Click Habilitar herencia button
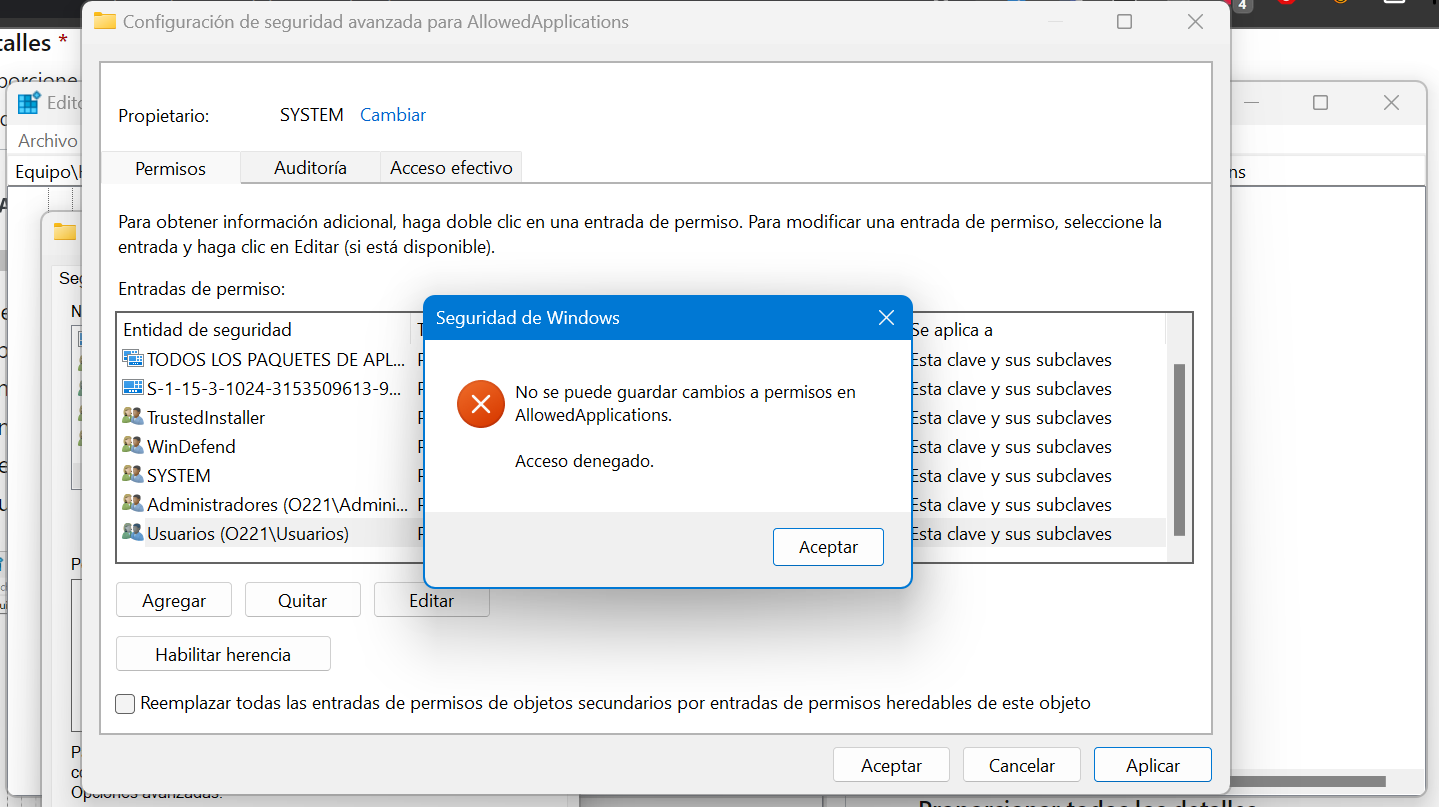 click(223, 654)
